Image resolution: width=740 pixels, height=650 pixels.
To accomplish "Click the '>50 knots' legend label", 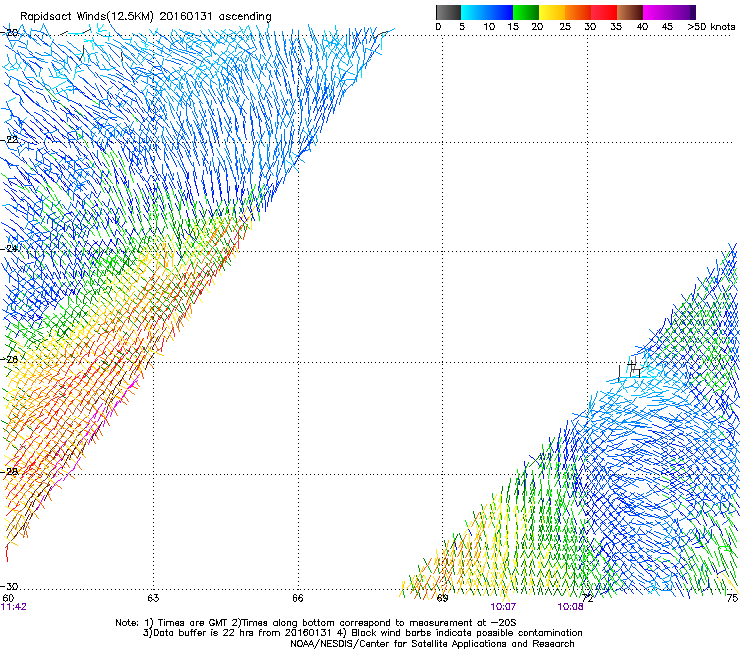I will [711, 27].
